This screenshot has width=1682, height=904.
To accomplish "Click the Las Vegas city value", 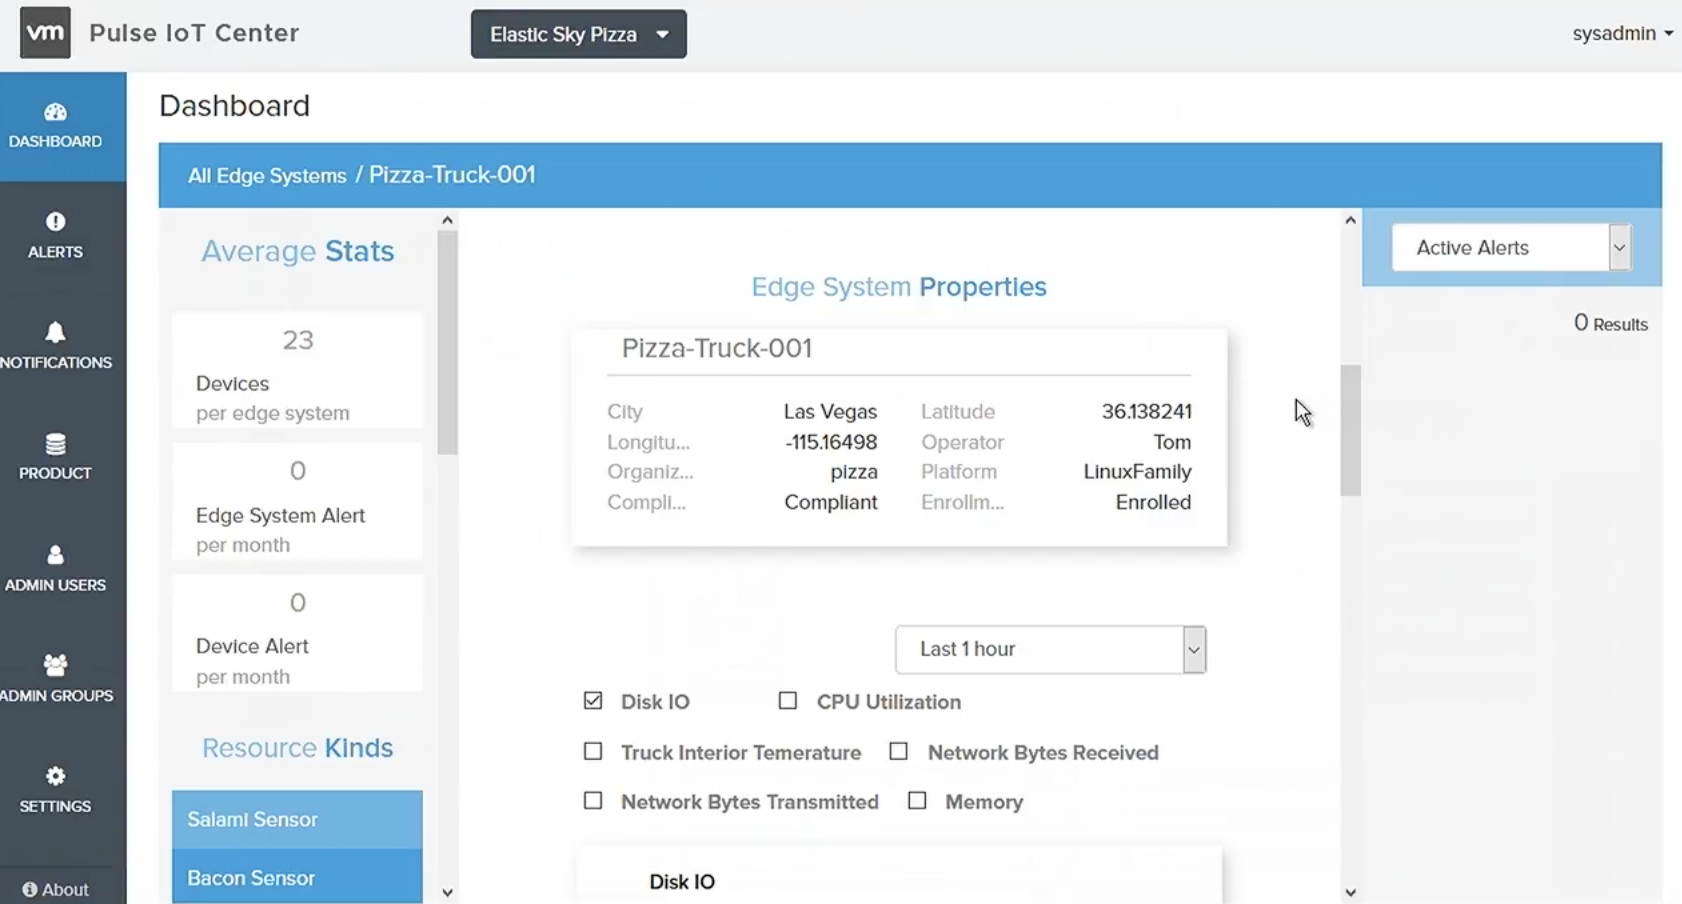I will coord(830,412).
